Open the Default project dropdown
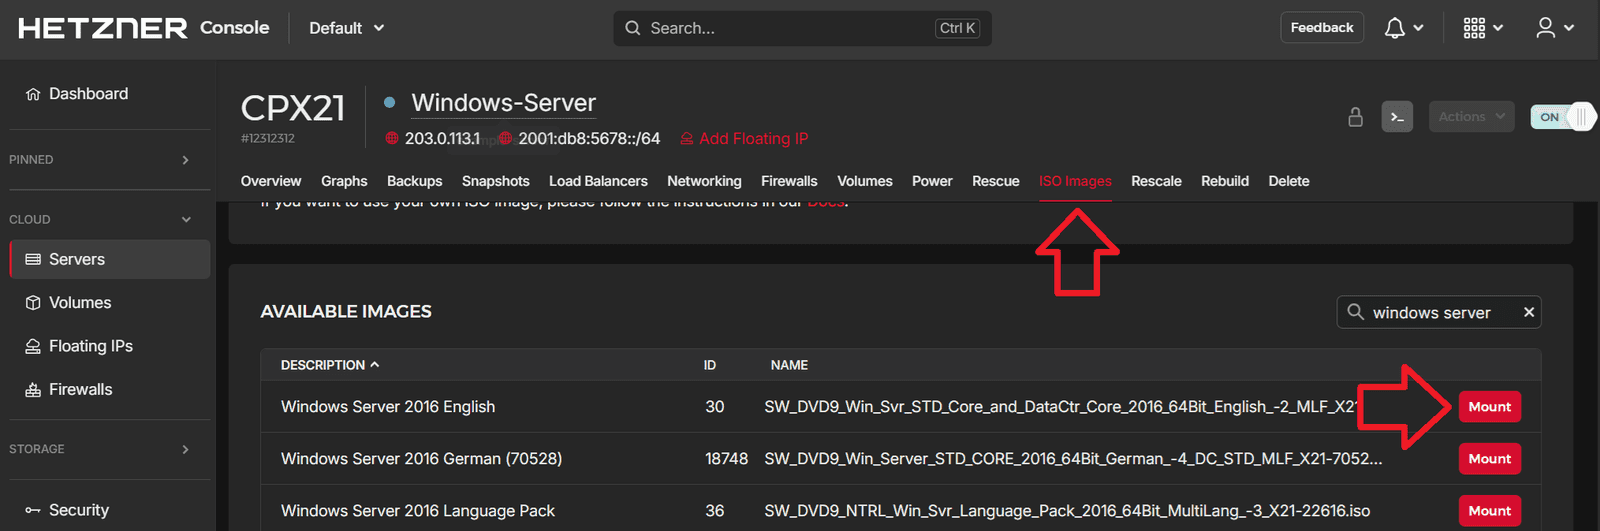The width and height of the screenshot is (1600, 531). 346,28
